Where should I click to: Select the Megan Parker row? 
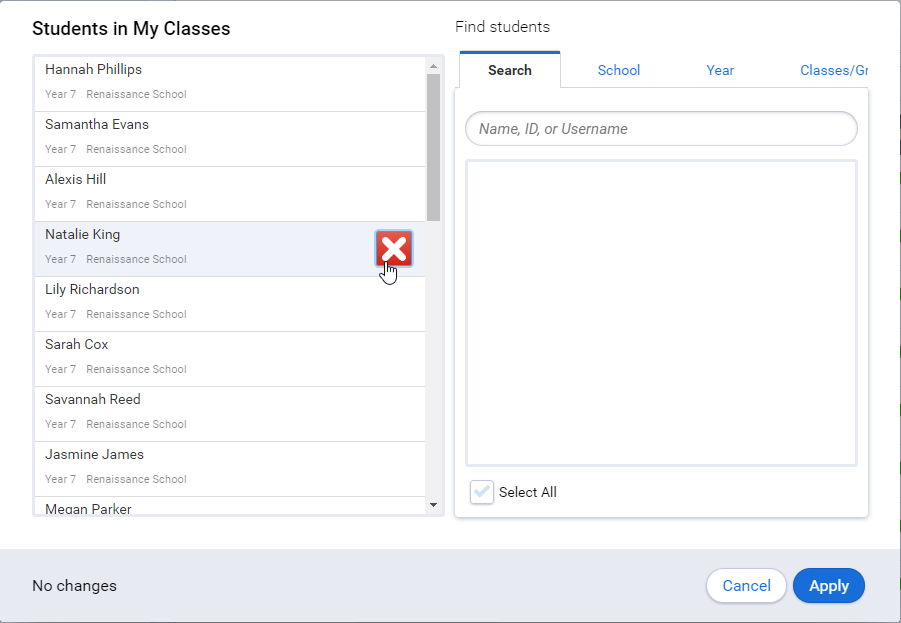pyautogui.click(x=230, y=506)
